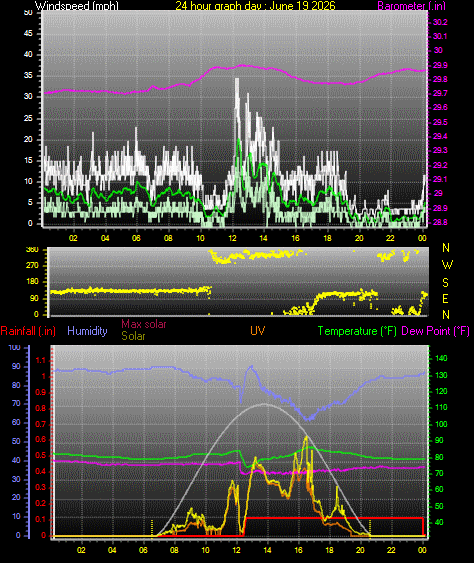The image size is (474, 563).
Task: Click the Temperature (°F) legend label
Action: tap(357, 331)
